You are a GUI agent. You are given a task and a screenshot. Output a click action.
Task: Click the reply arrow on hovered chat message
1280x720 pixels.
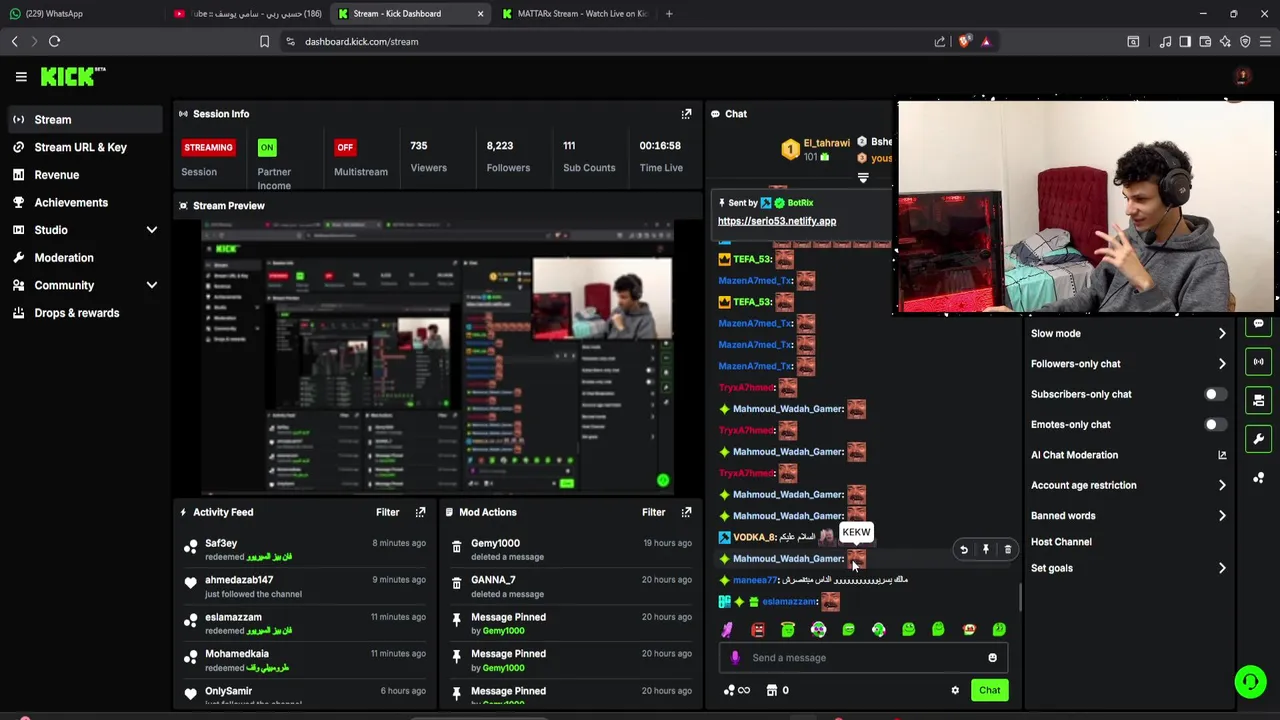(x=964, y=549)
